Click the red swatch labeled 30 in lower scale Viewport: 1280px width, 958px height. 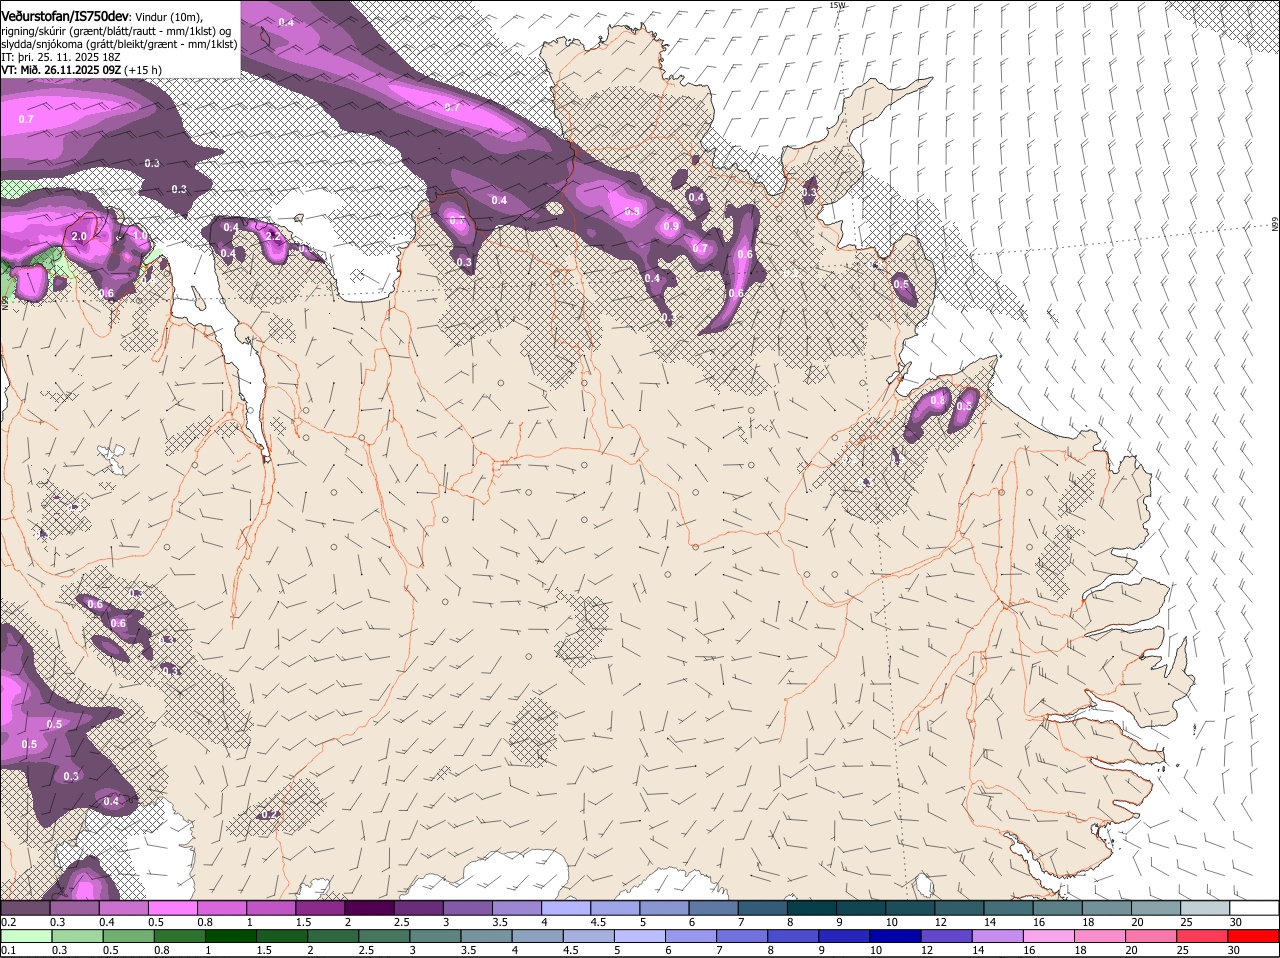tap(1255, 936)
